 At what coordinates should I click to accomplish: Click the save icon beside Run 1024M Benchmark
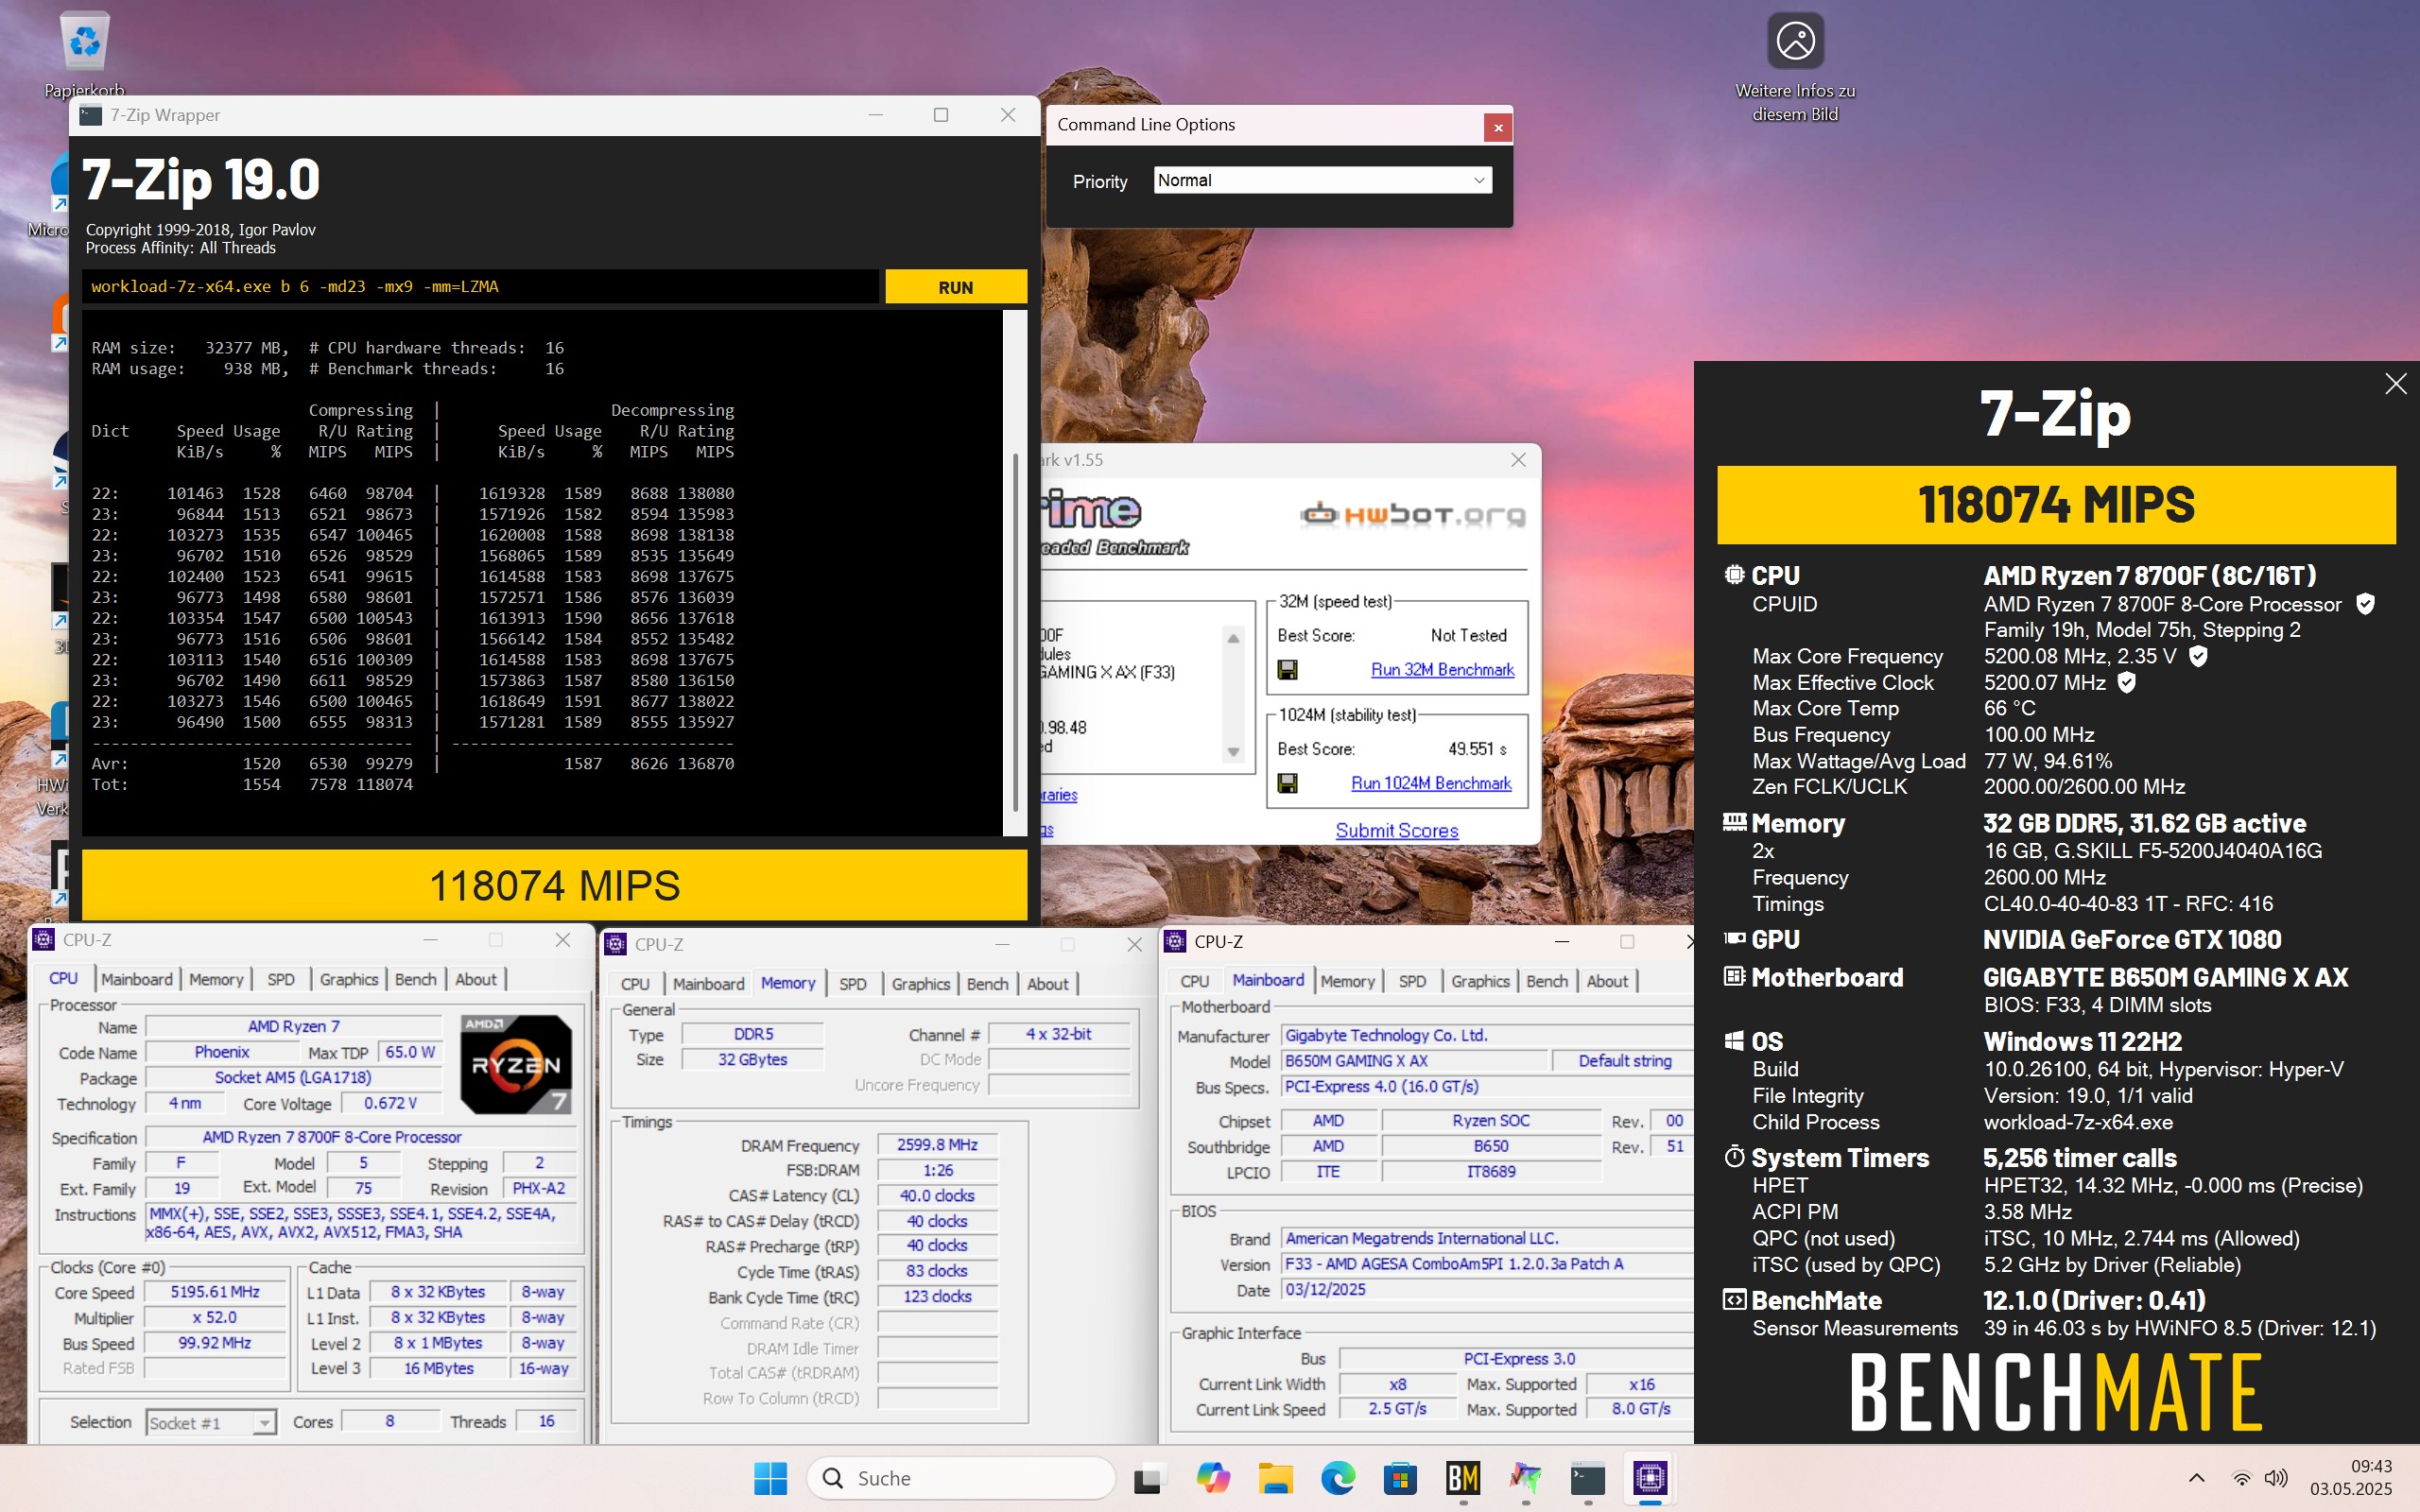click(1288, 783)
